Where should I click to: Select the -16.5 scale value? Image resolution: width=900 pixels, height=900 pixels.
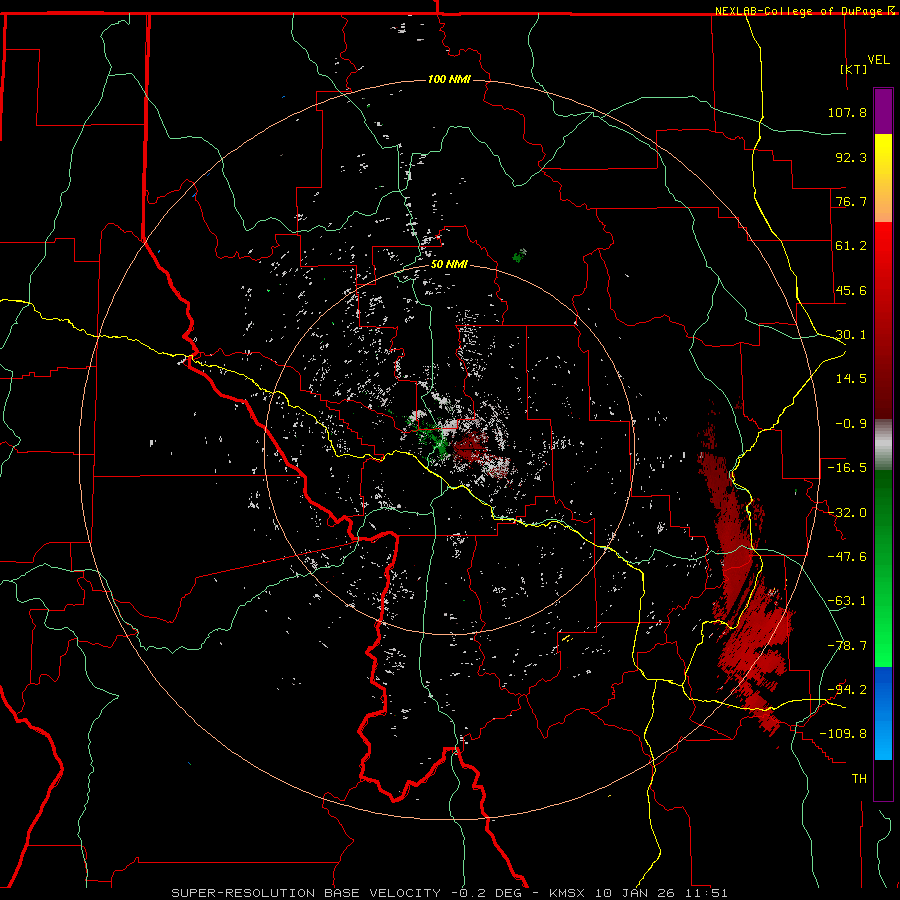(x=847, y=468)
